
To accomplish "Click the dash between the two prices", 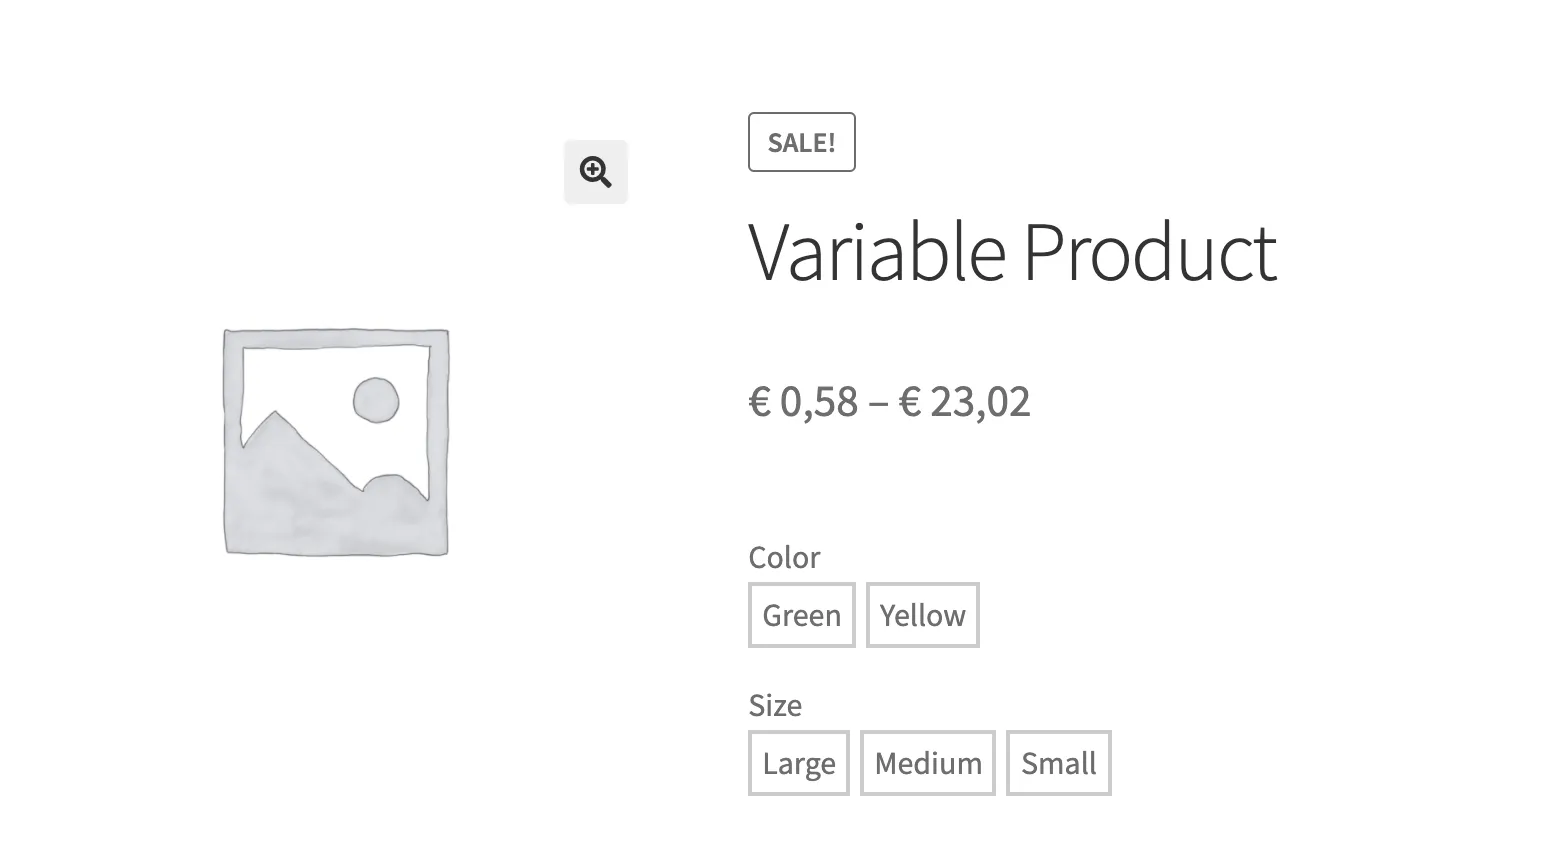I will [x=878, y=403].
